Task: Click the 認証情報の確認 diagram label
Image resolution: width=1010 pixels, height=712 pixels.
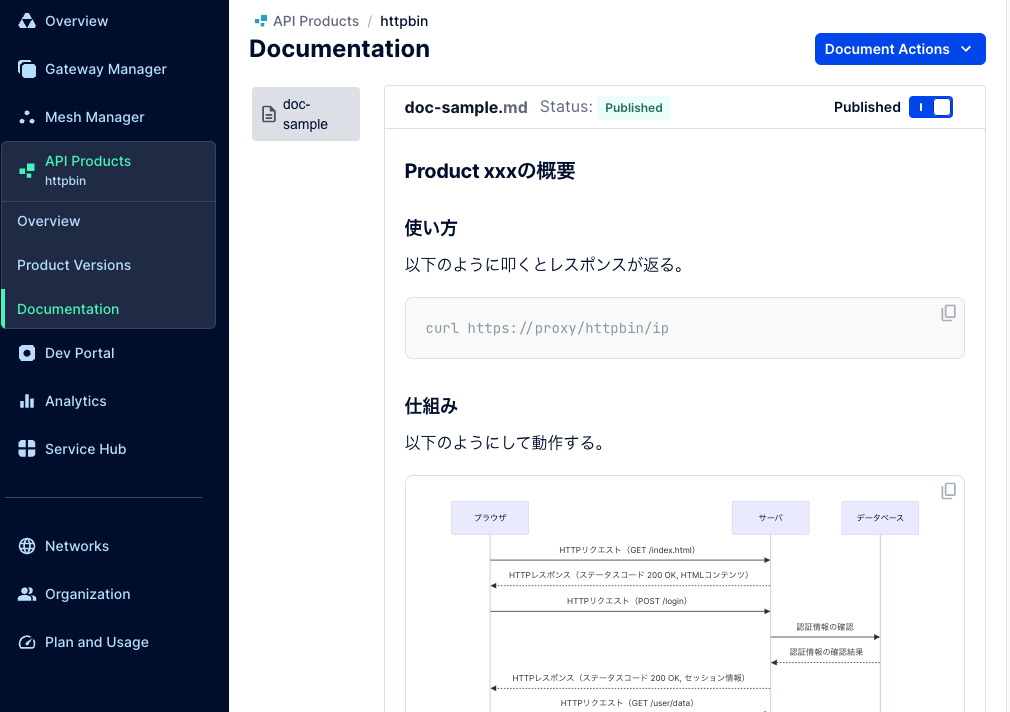Action: (x=825, y=627)
